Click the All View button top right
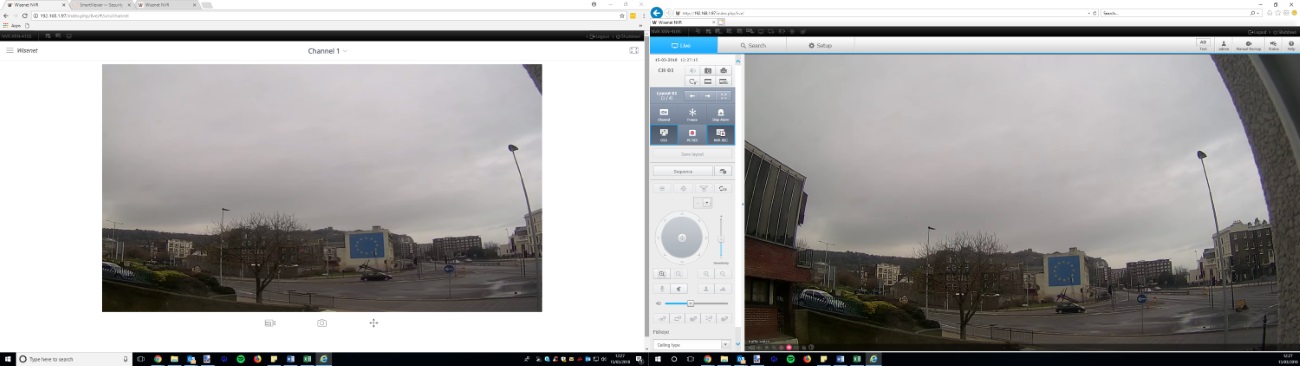This screenshot has width=1300, height=366. (1202, 44)
